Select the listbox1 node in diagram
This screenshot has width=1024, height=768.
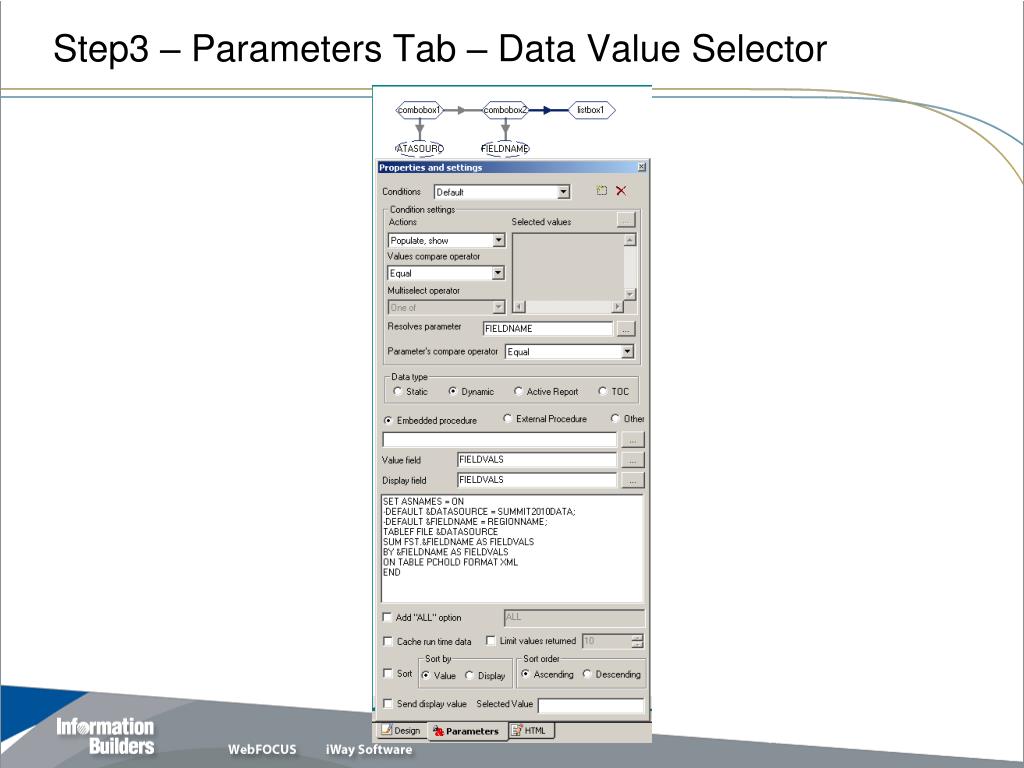click(591, 110)
